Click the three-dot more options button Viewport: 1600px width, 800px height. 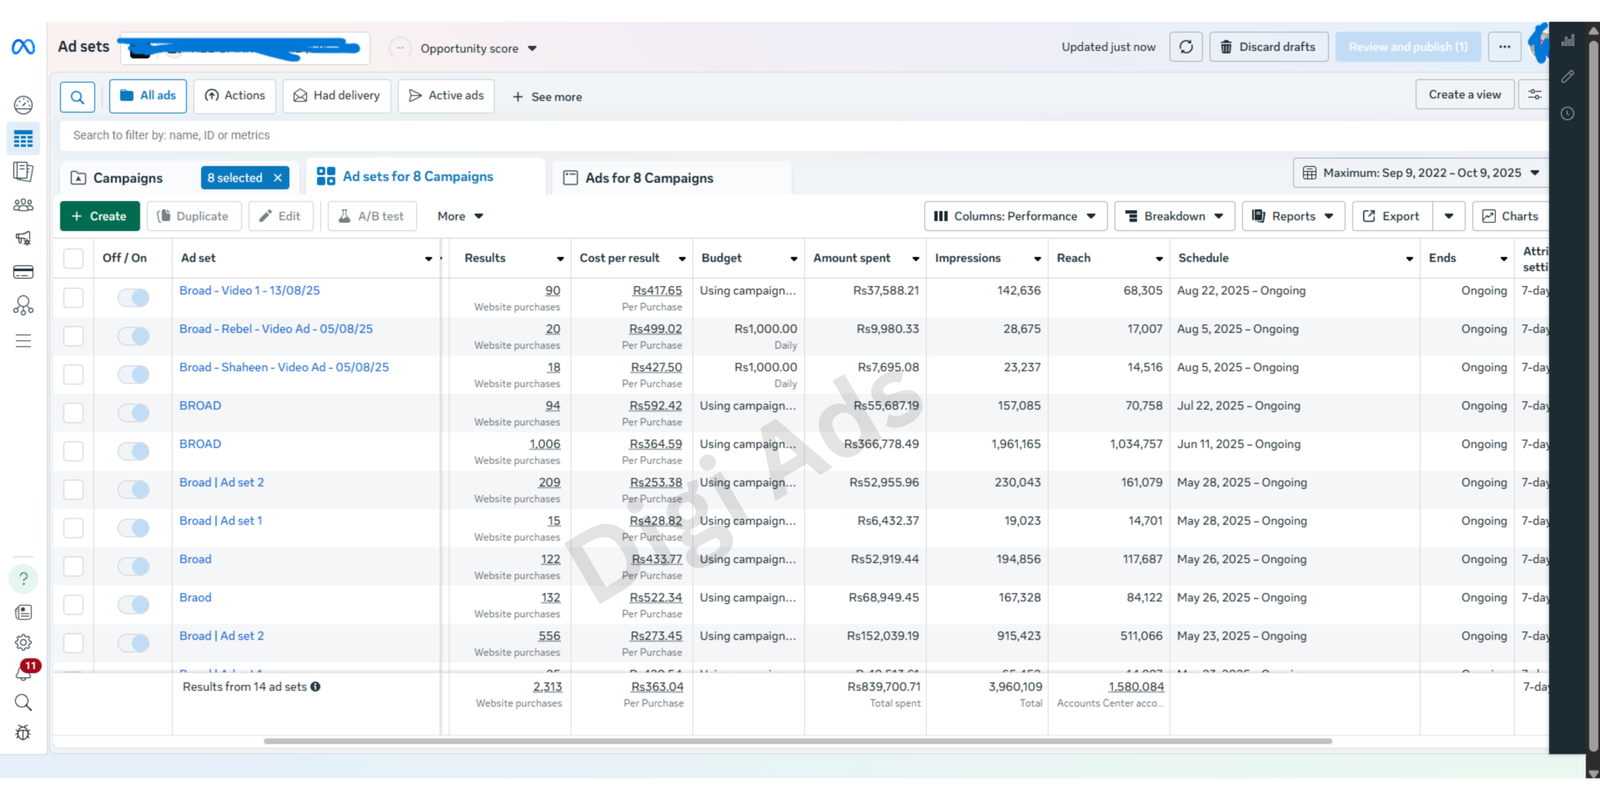[1504, 47]
